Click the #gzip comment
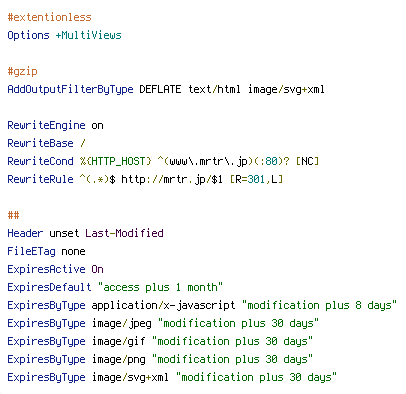 22,71
